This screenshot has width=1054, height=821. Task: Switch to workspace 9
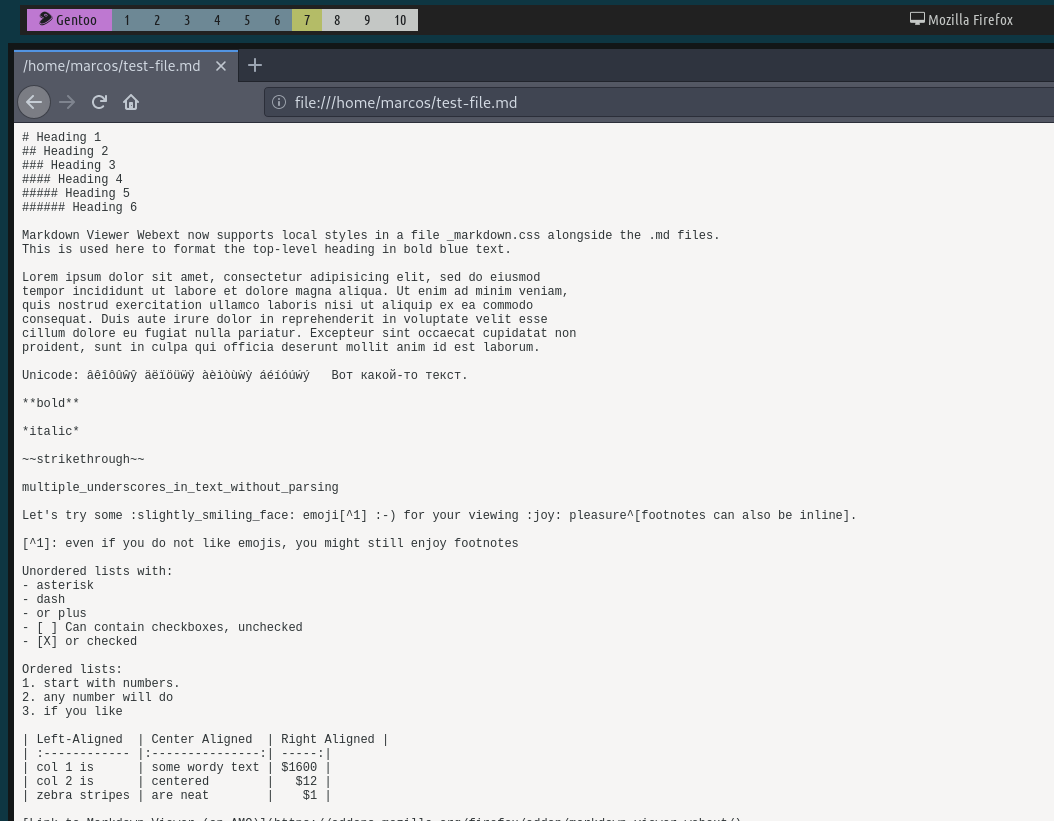(367, 20)
